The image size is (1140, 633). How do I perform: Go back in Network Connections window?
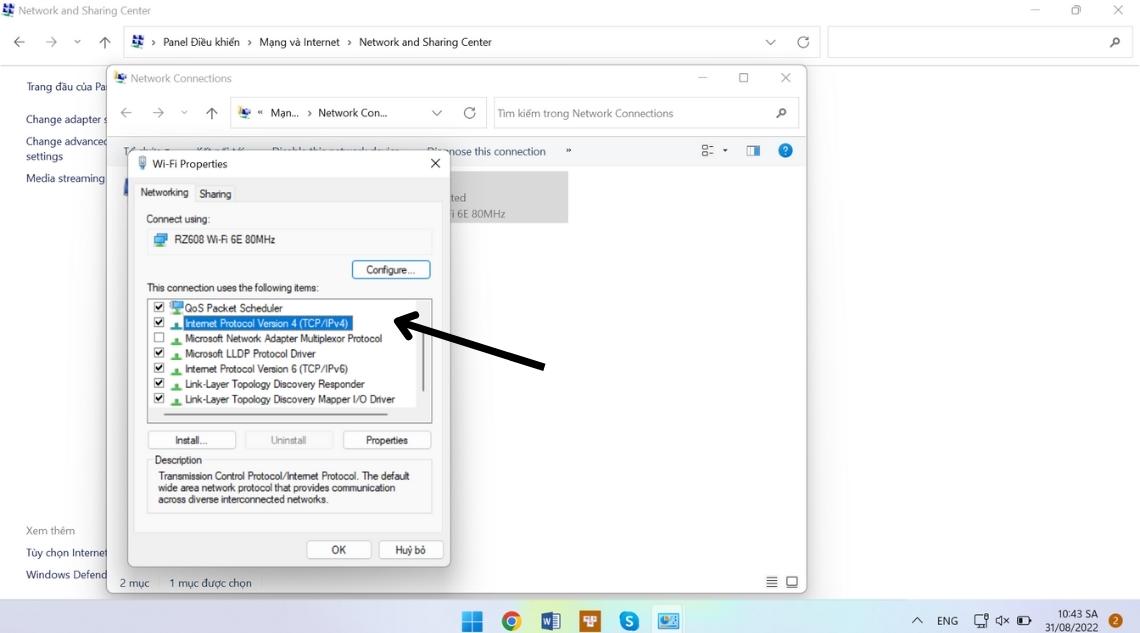click(127, 113)
